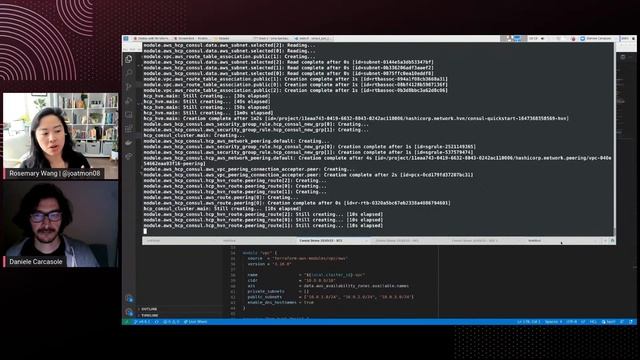Image resolution: width=640 pixels, height=360 pixels.
Task: Open the Docker whale icon in activity bar
Action: 129,142
